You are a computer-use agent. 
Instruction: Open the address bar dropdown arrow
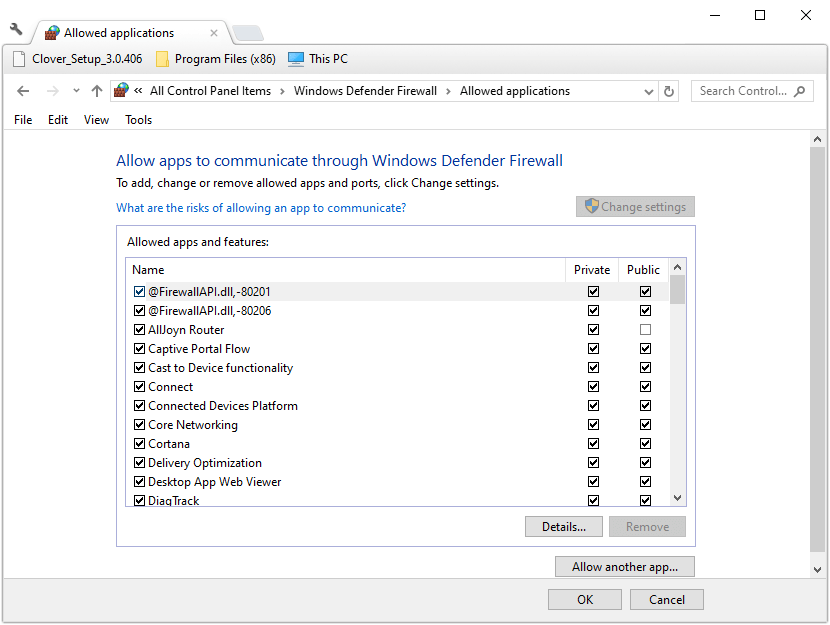click(649, 90)
